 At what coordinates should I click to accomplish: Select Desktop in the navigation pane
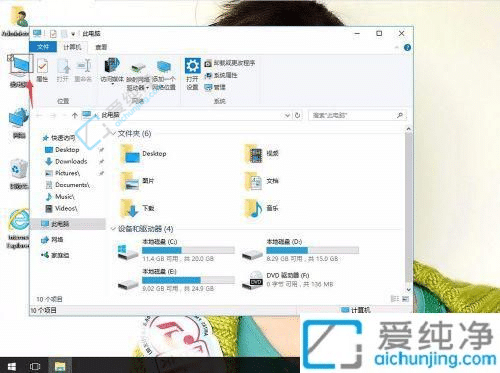[x=62, y=150]
